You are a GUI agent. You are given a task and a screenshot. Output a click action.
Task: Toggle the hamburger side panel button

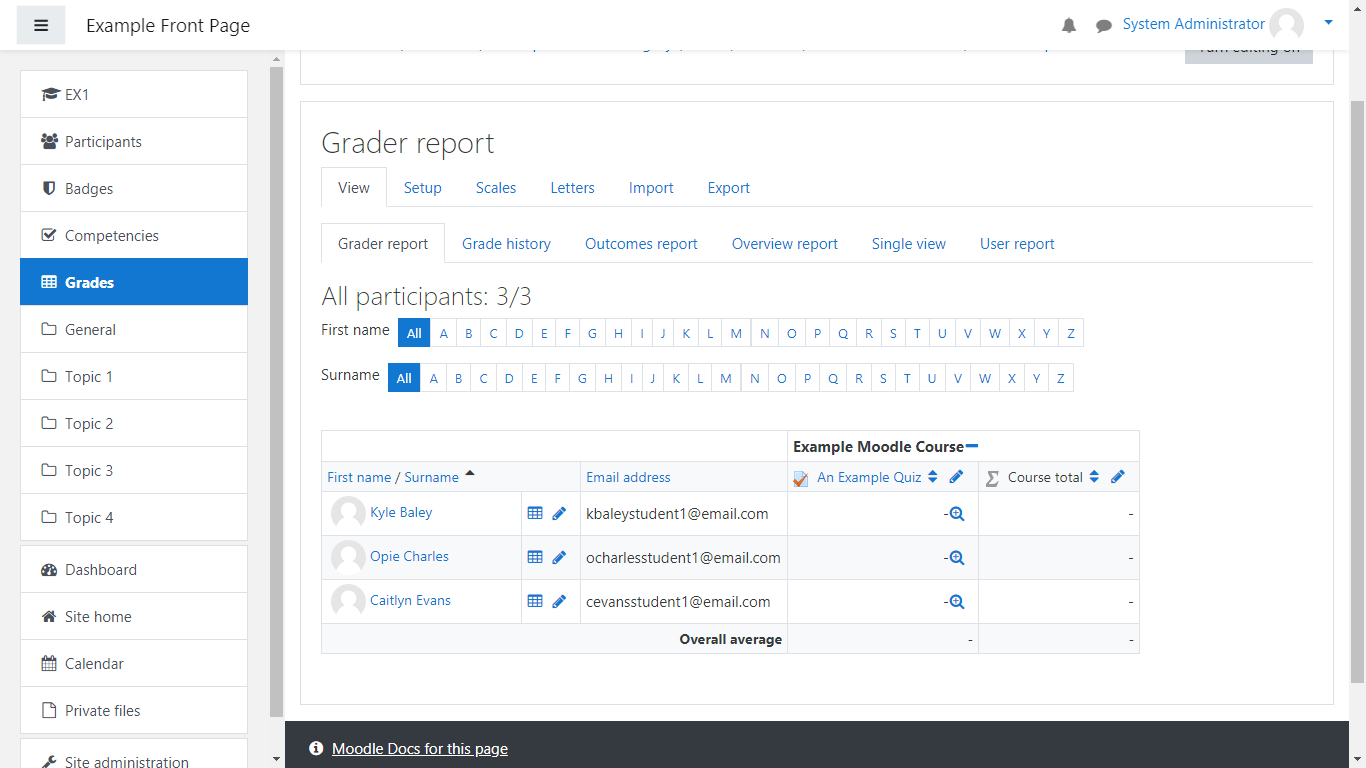tap(41, 25)
